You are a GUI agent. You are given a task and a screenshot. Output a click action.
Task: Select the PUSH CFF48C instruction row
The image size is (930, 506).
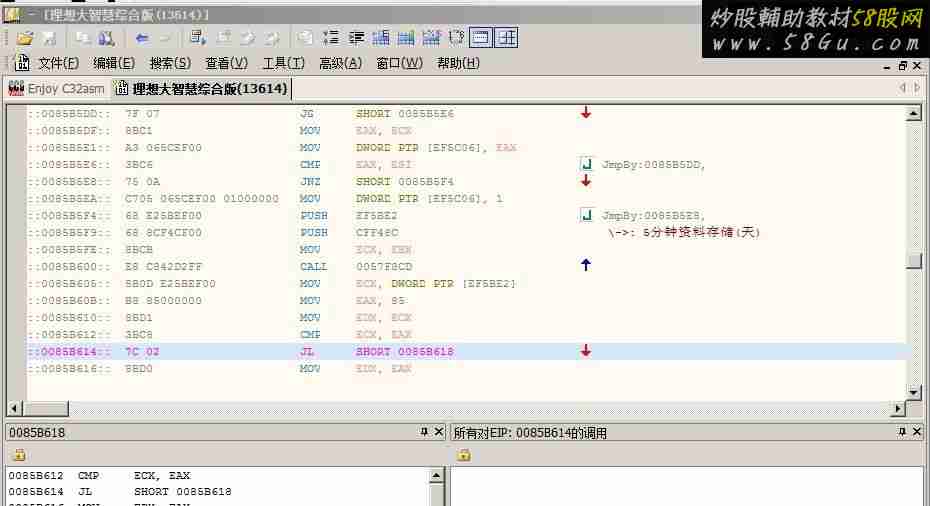point(466,233)
